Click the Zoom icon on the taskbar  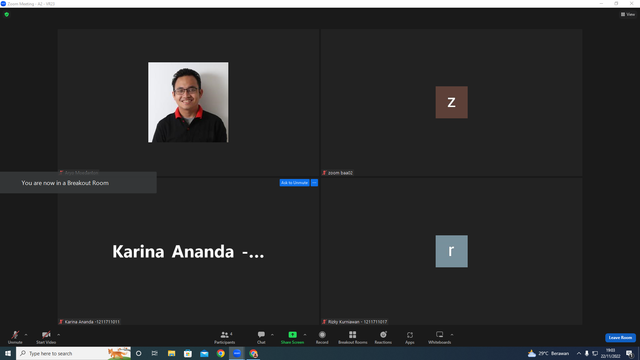pyautogui.click(x=237, y=353)
